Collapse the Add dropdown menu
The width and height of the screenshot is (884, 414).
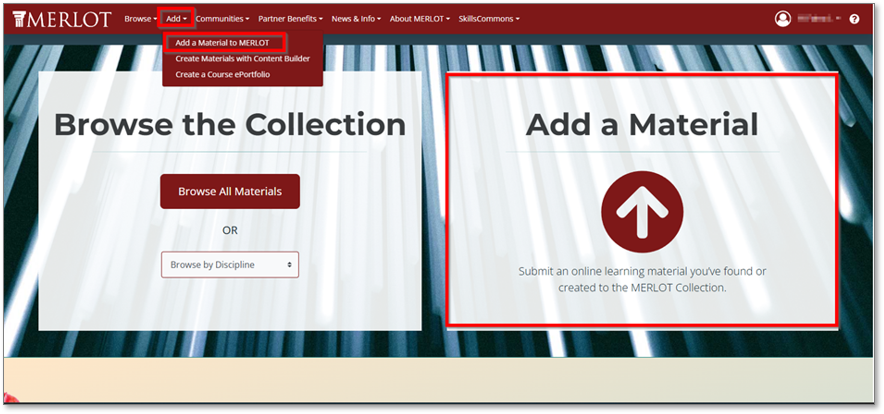[x=176, y=19]
